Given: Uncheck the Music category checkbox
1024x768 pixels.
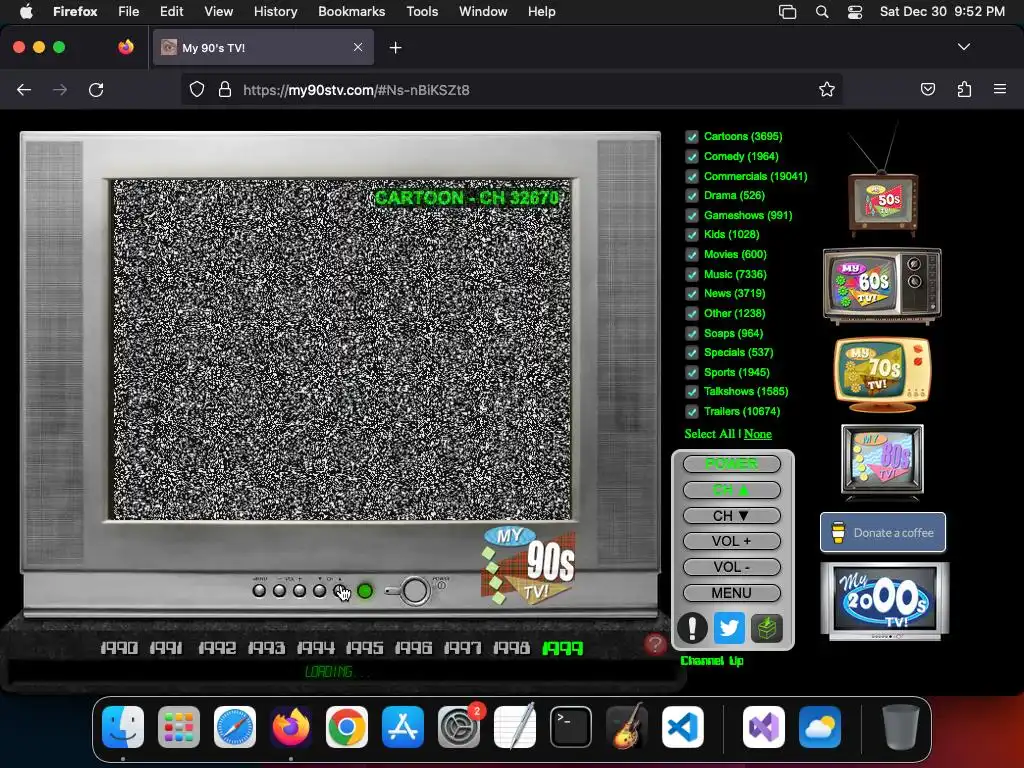Looking at the screenshot, I should coord(692,274).
